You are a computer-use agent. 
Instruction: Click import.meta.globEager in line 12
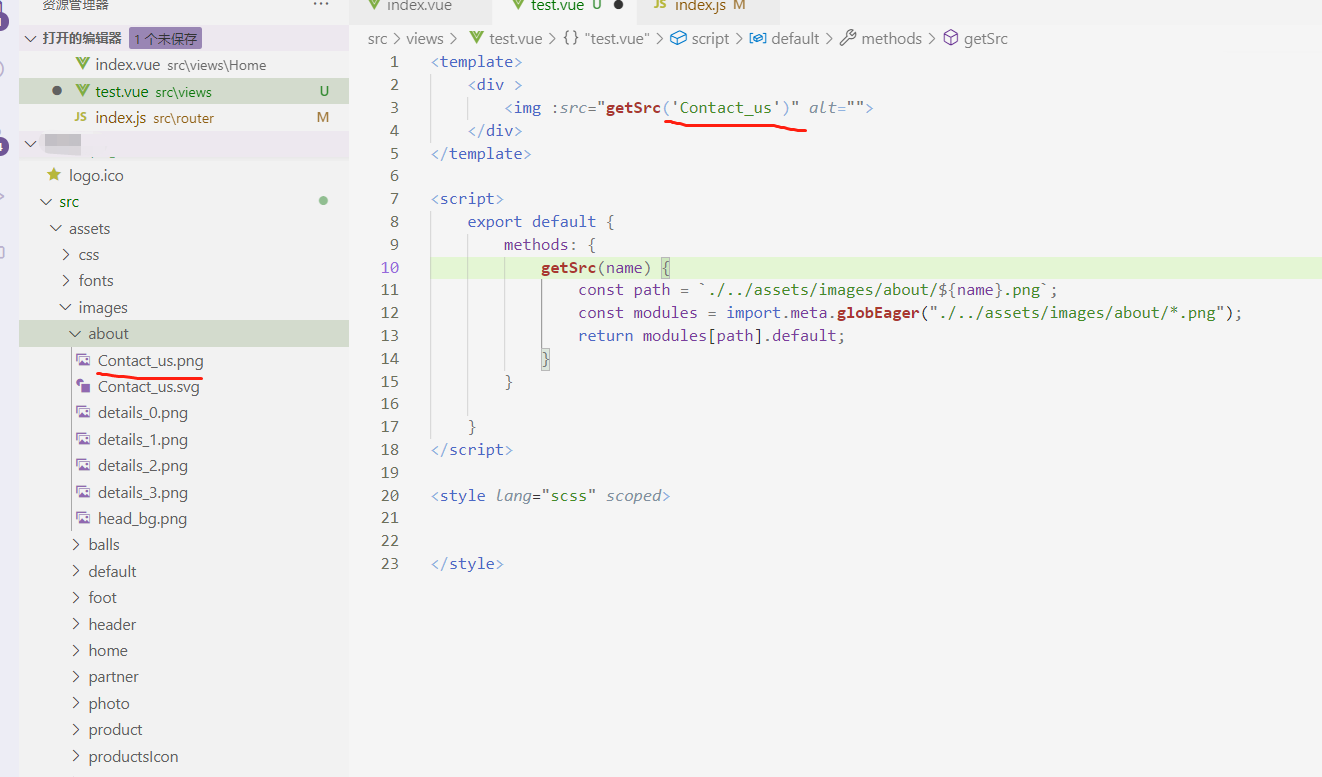823,312
